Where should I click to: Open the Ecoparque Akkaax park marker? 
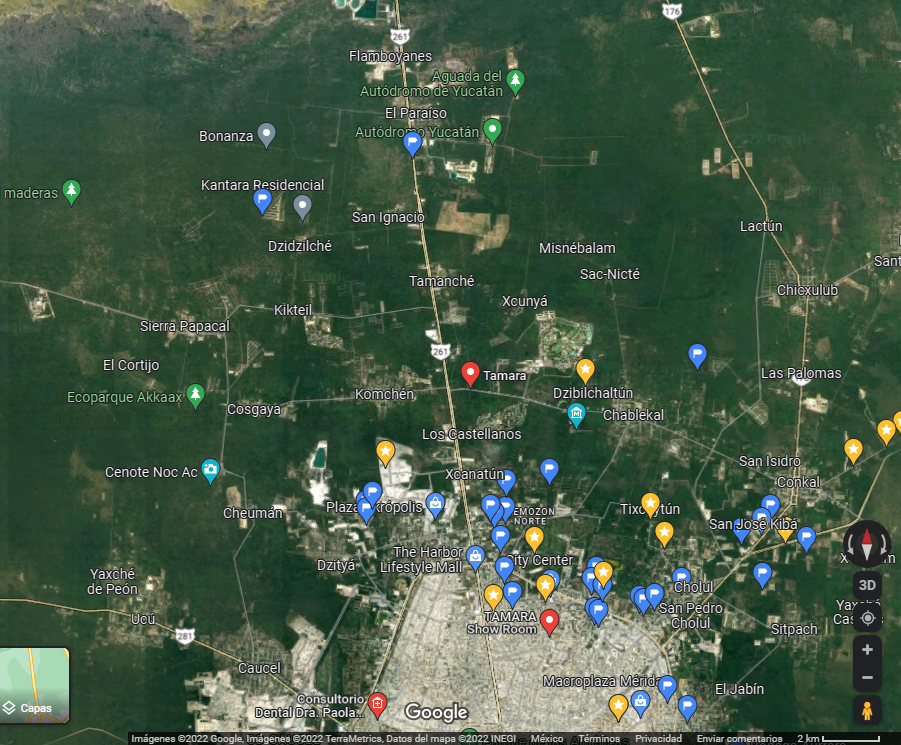[x=195, y=395]
